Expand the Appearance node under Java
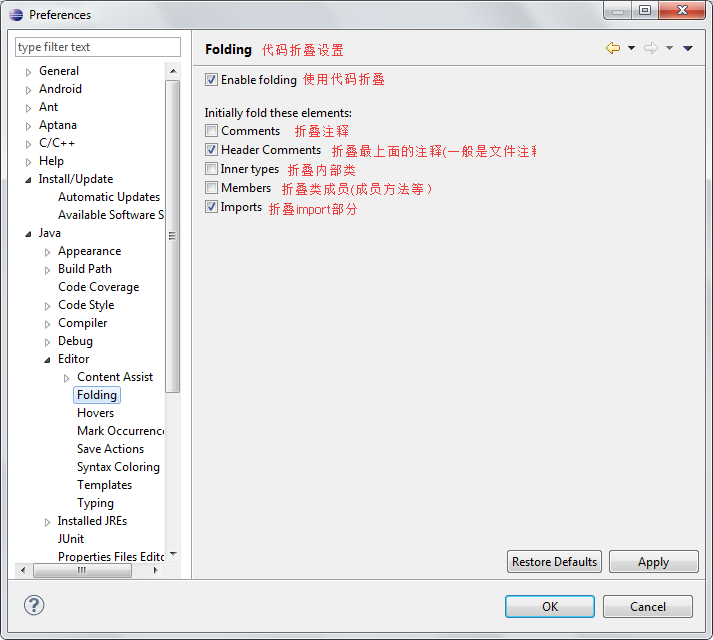Image resolution: width=713 pixels, height=640 pixels. [48, 252]
